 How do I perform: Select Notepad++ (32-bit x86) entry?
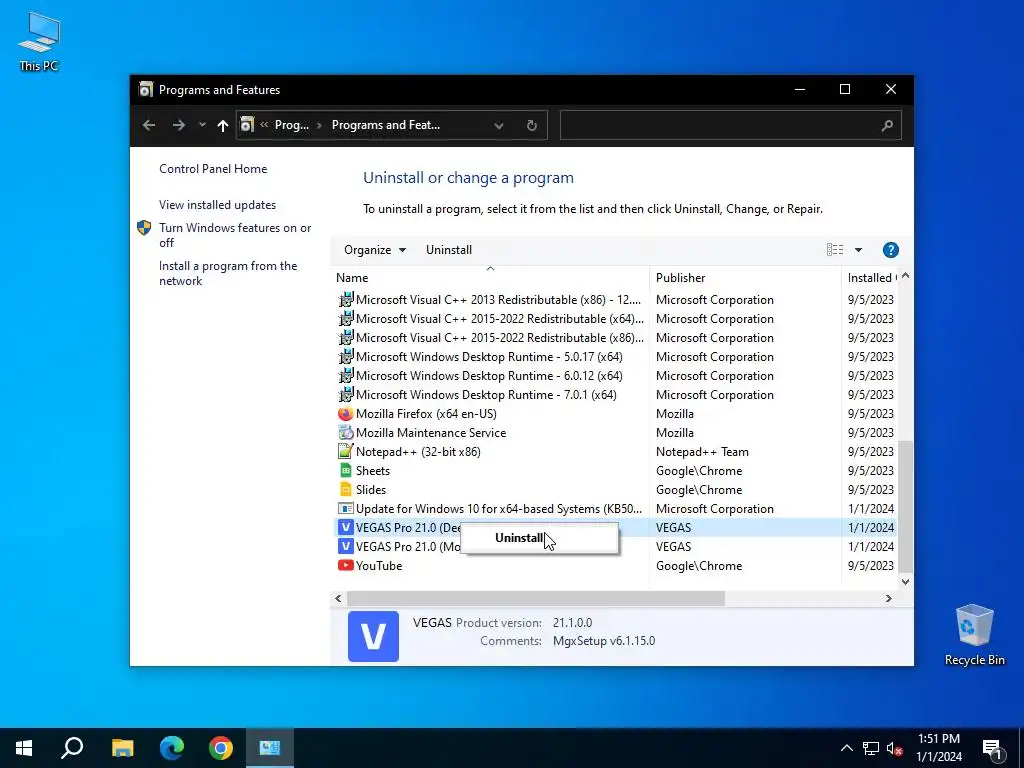(615, 451)
